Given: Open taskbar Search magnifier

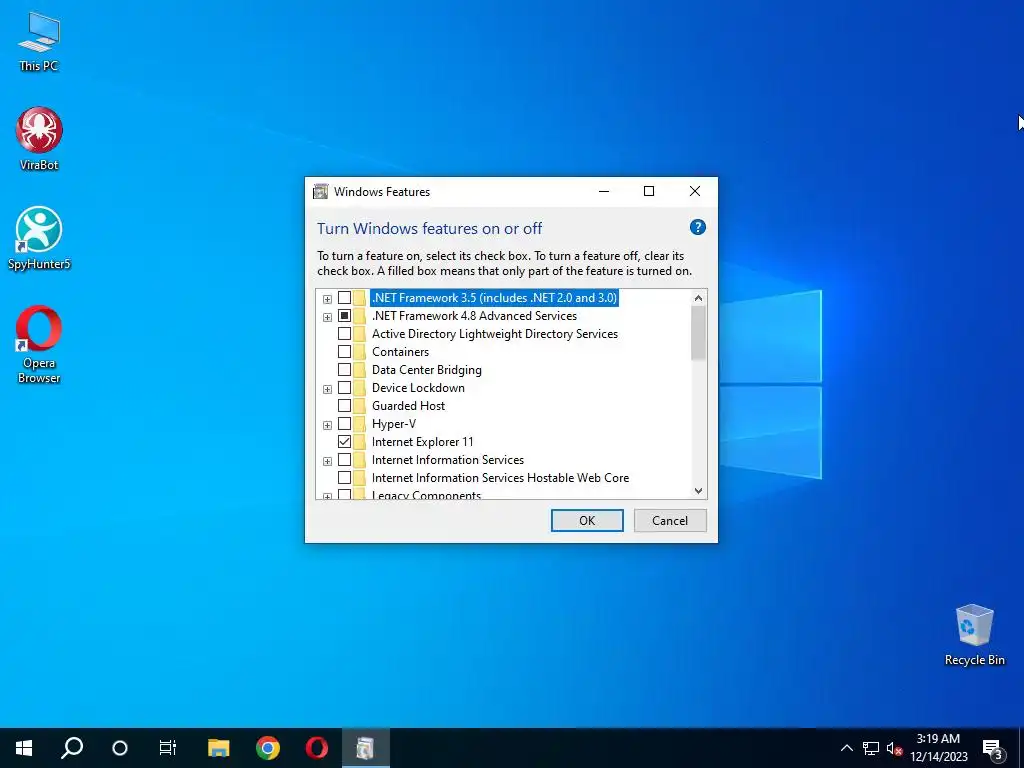Looking at the screenshot, I should (x=72, y=748).
